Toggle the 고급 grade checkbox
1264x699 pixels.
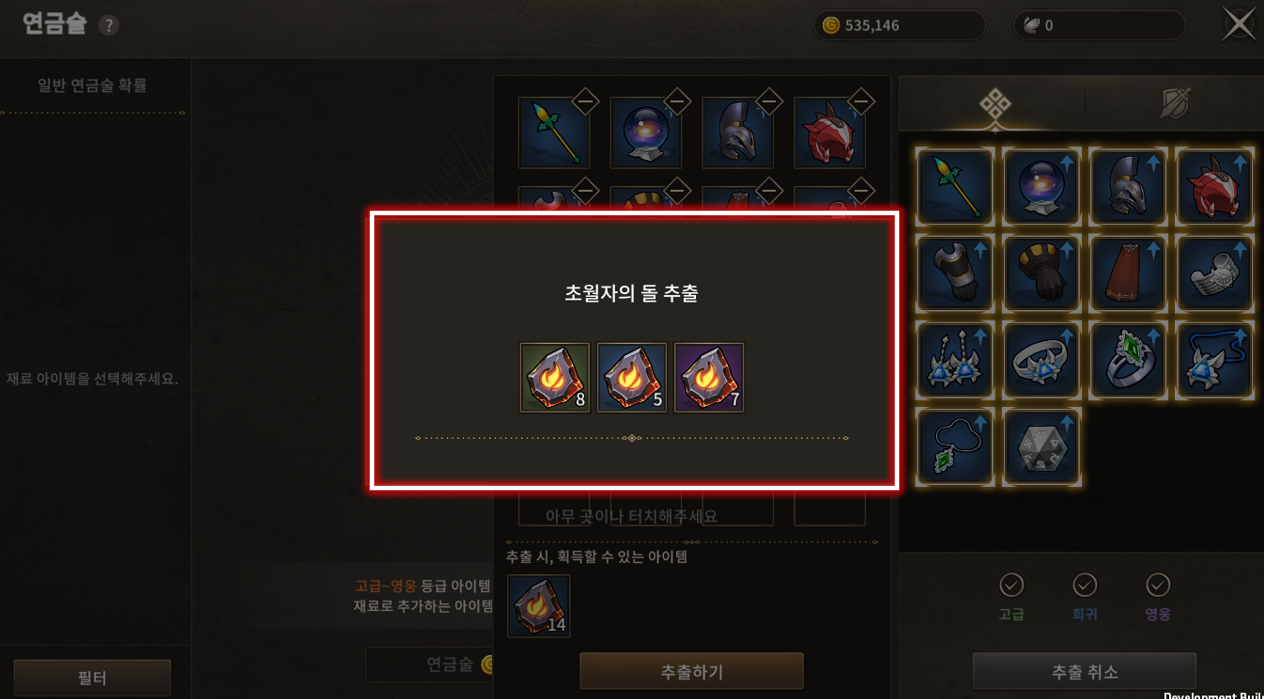pos(1011,585)
